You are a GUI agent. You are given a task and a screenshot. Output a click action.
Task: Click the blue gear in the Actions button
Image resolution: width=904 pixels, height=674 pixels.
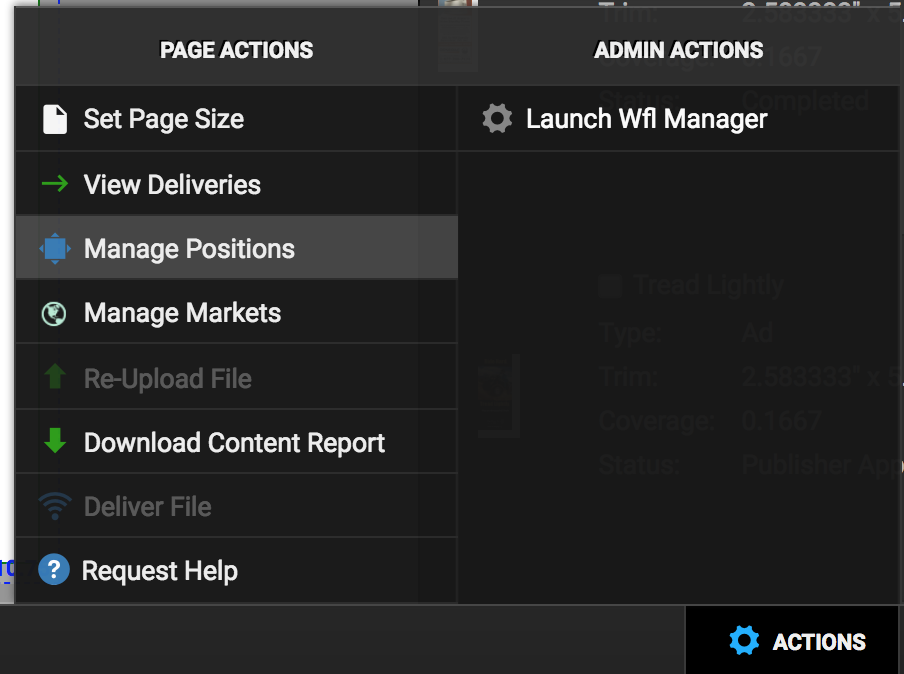click(744, 641)
